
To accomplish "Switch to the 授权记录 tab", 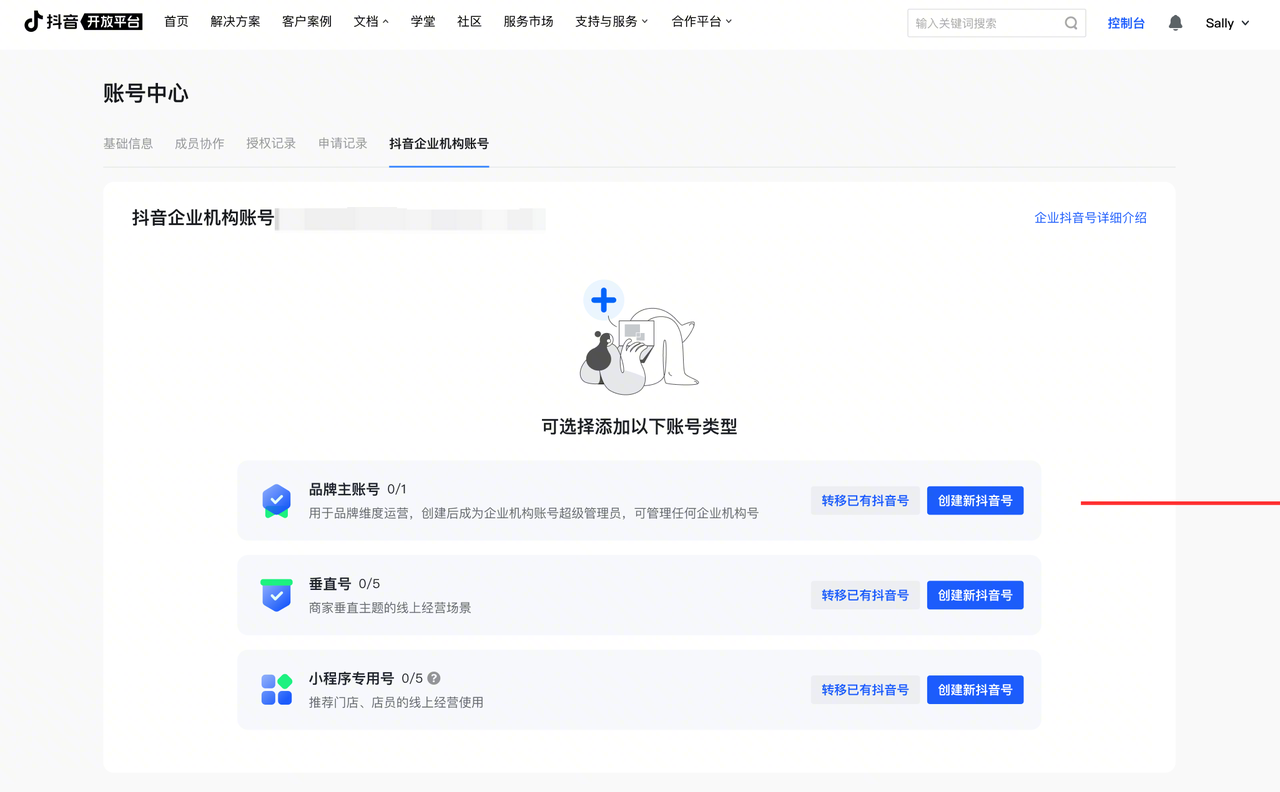I will 271,144.
